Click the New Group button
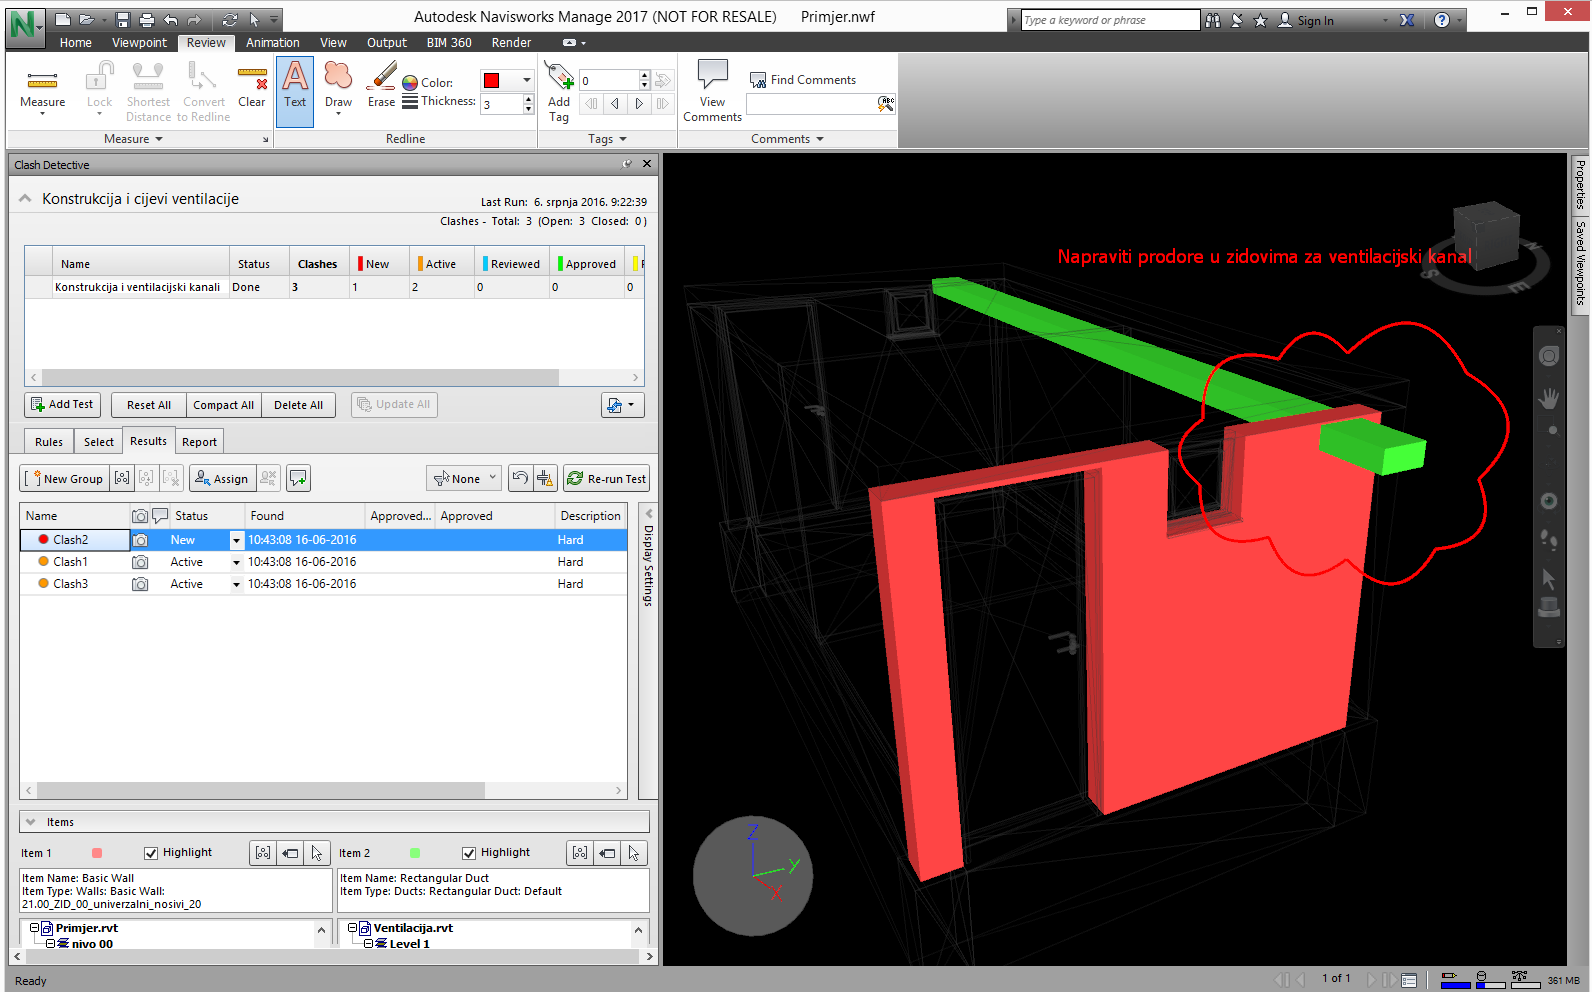 (64, 479)
